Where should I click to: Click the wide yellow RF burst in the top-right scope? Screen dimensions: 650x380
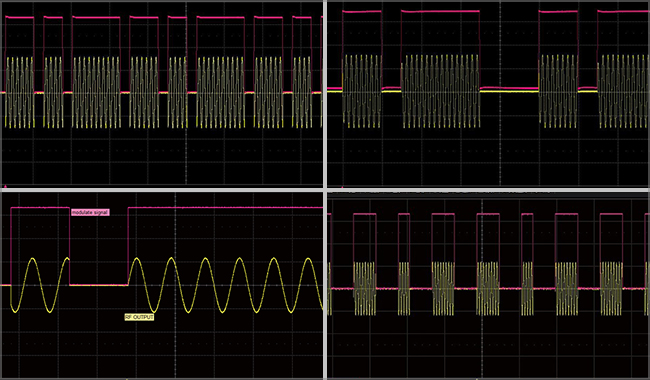point(441,91)
